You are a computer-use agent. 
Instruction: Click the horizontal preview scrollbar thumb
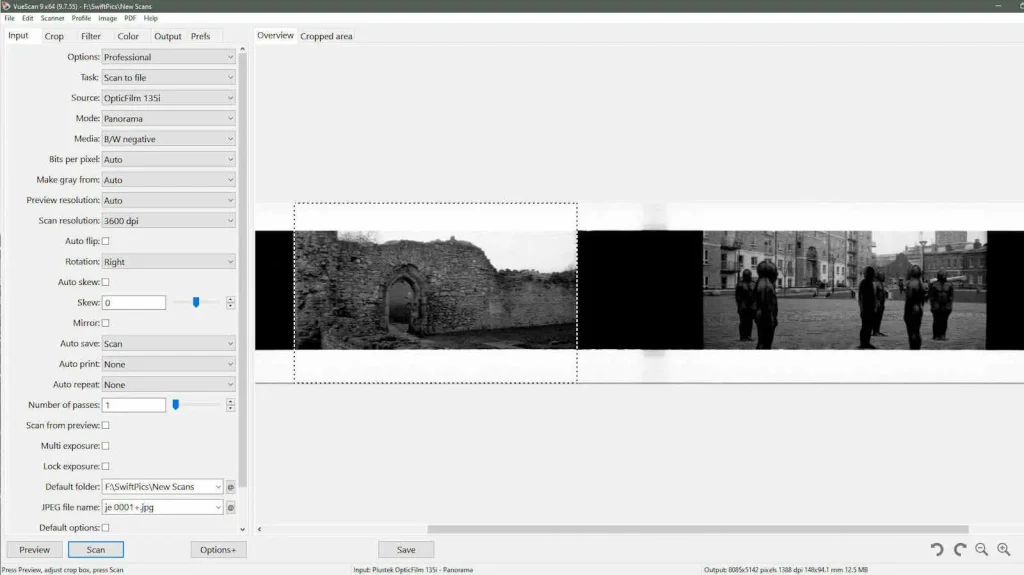pyautogui.click(x=697, y=529)
